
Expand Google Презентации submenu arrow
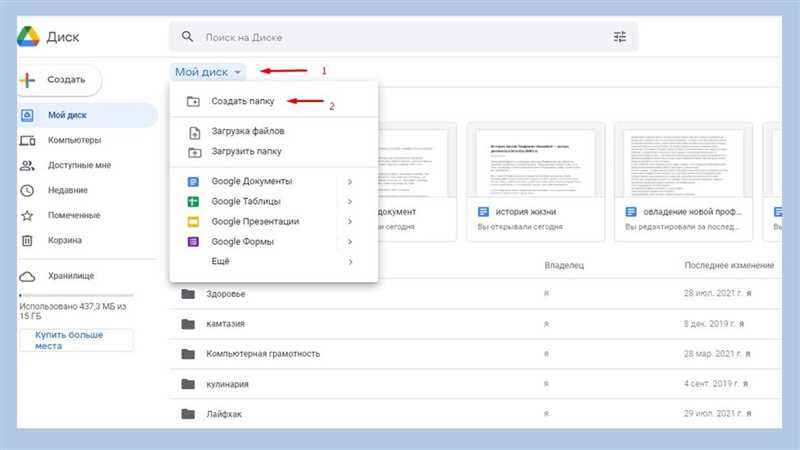tap(350, 221)
